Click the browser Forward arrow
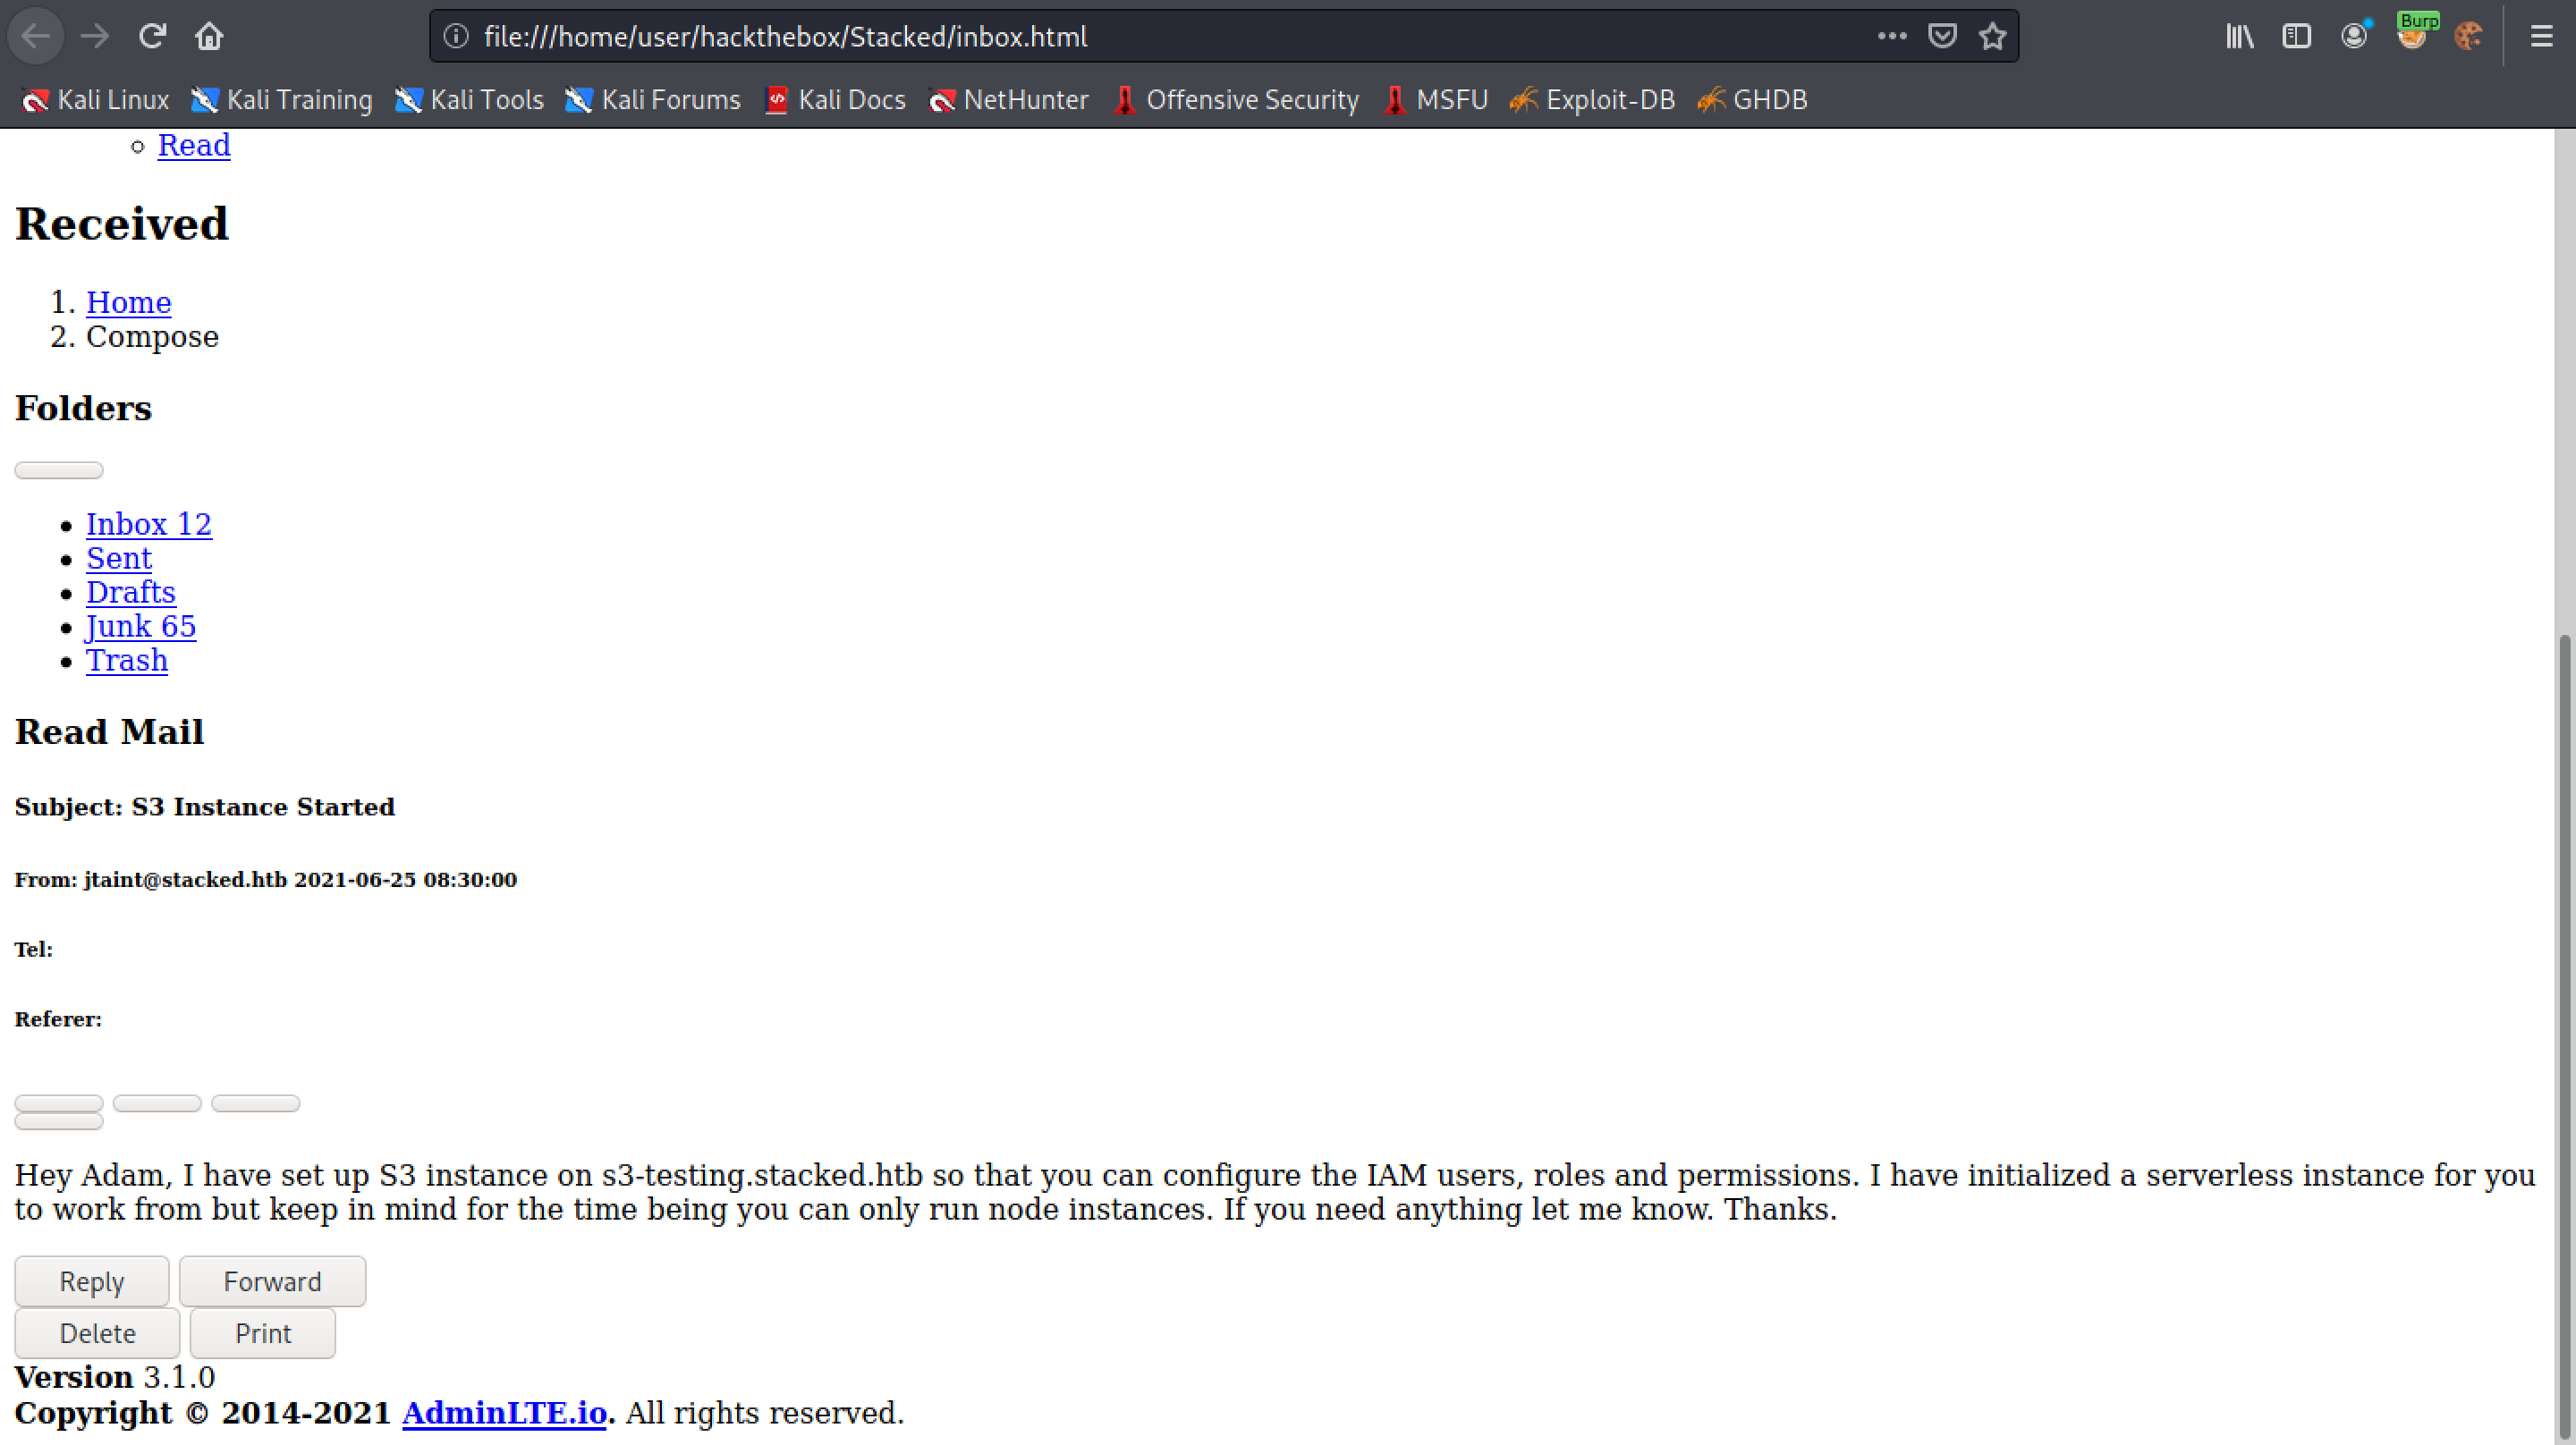2576x1445 pixels. (95, 37)
